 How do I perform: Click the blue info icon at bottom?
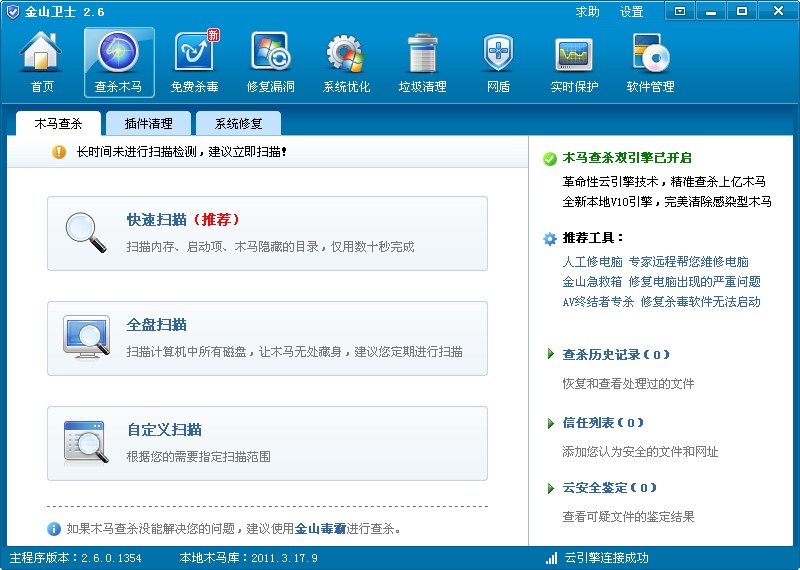pyautogui.click(x=54, y=529)
